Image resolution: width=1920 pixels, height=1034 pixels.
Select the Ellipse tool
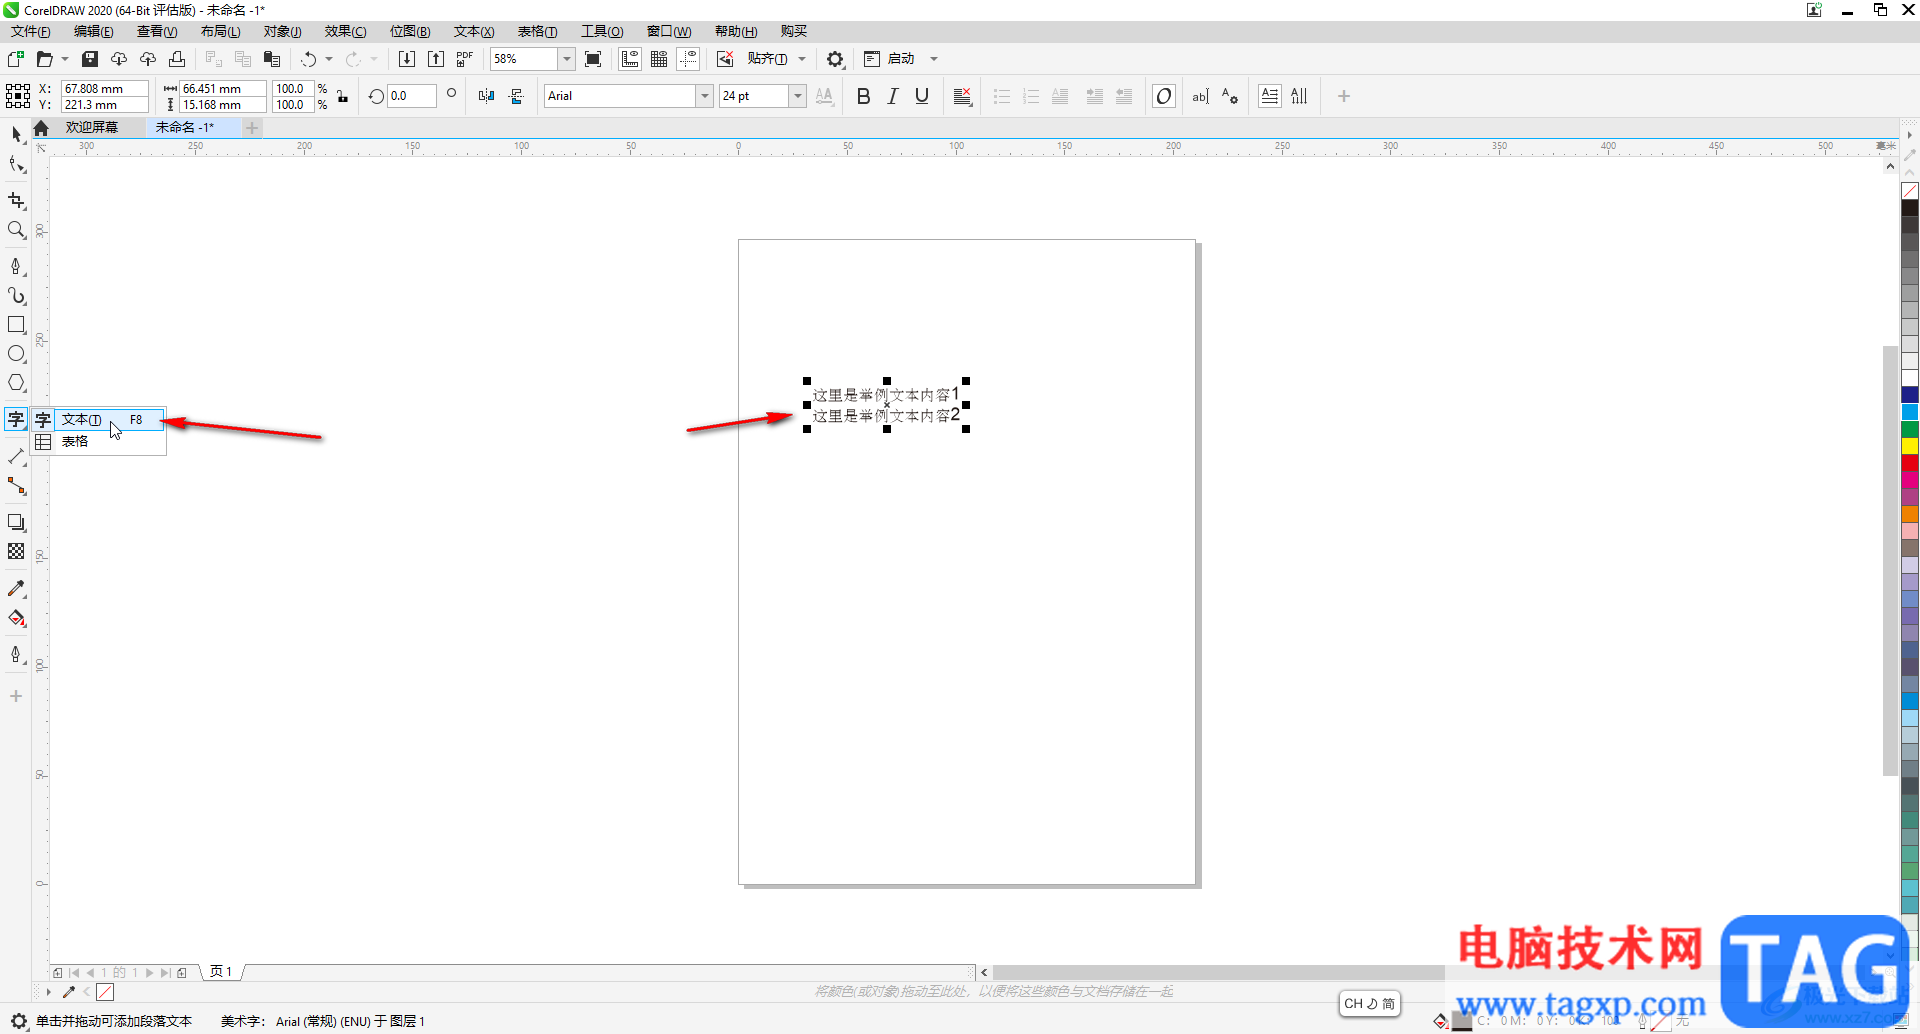(16, 354)
